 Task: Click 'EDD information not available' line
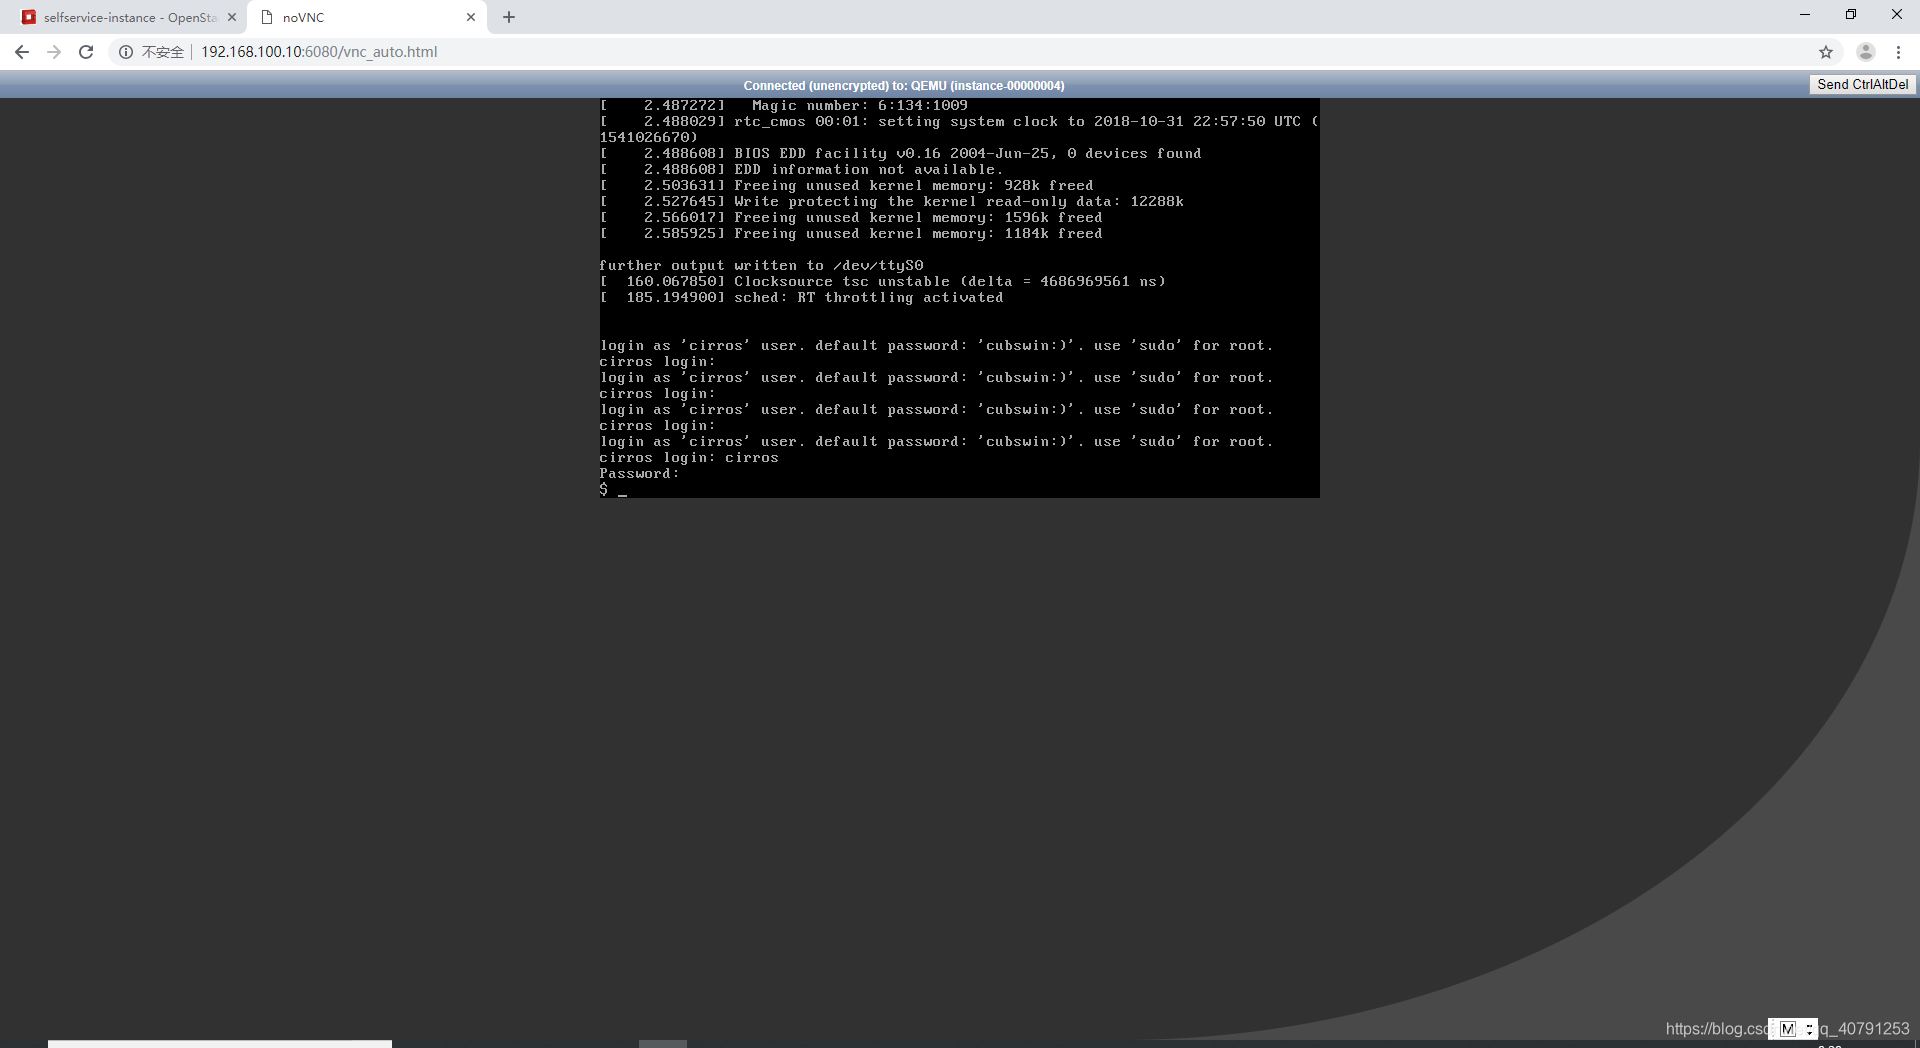pyautogui.click(x=801, y=170)
